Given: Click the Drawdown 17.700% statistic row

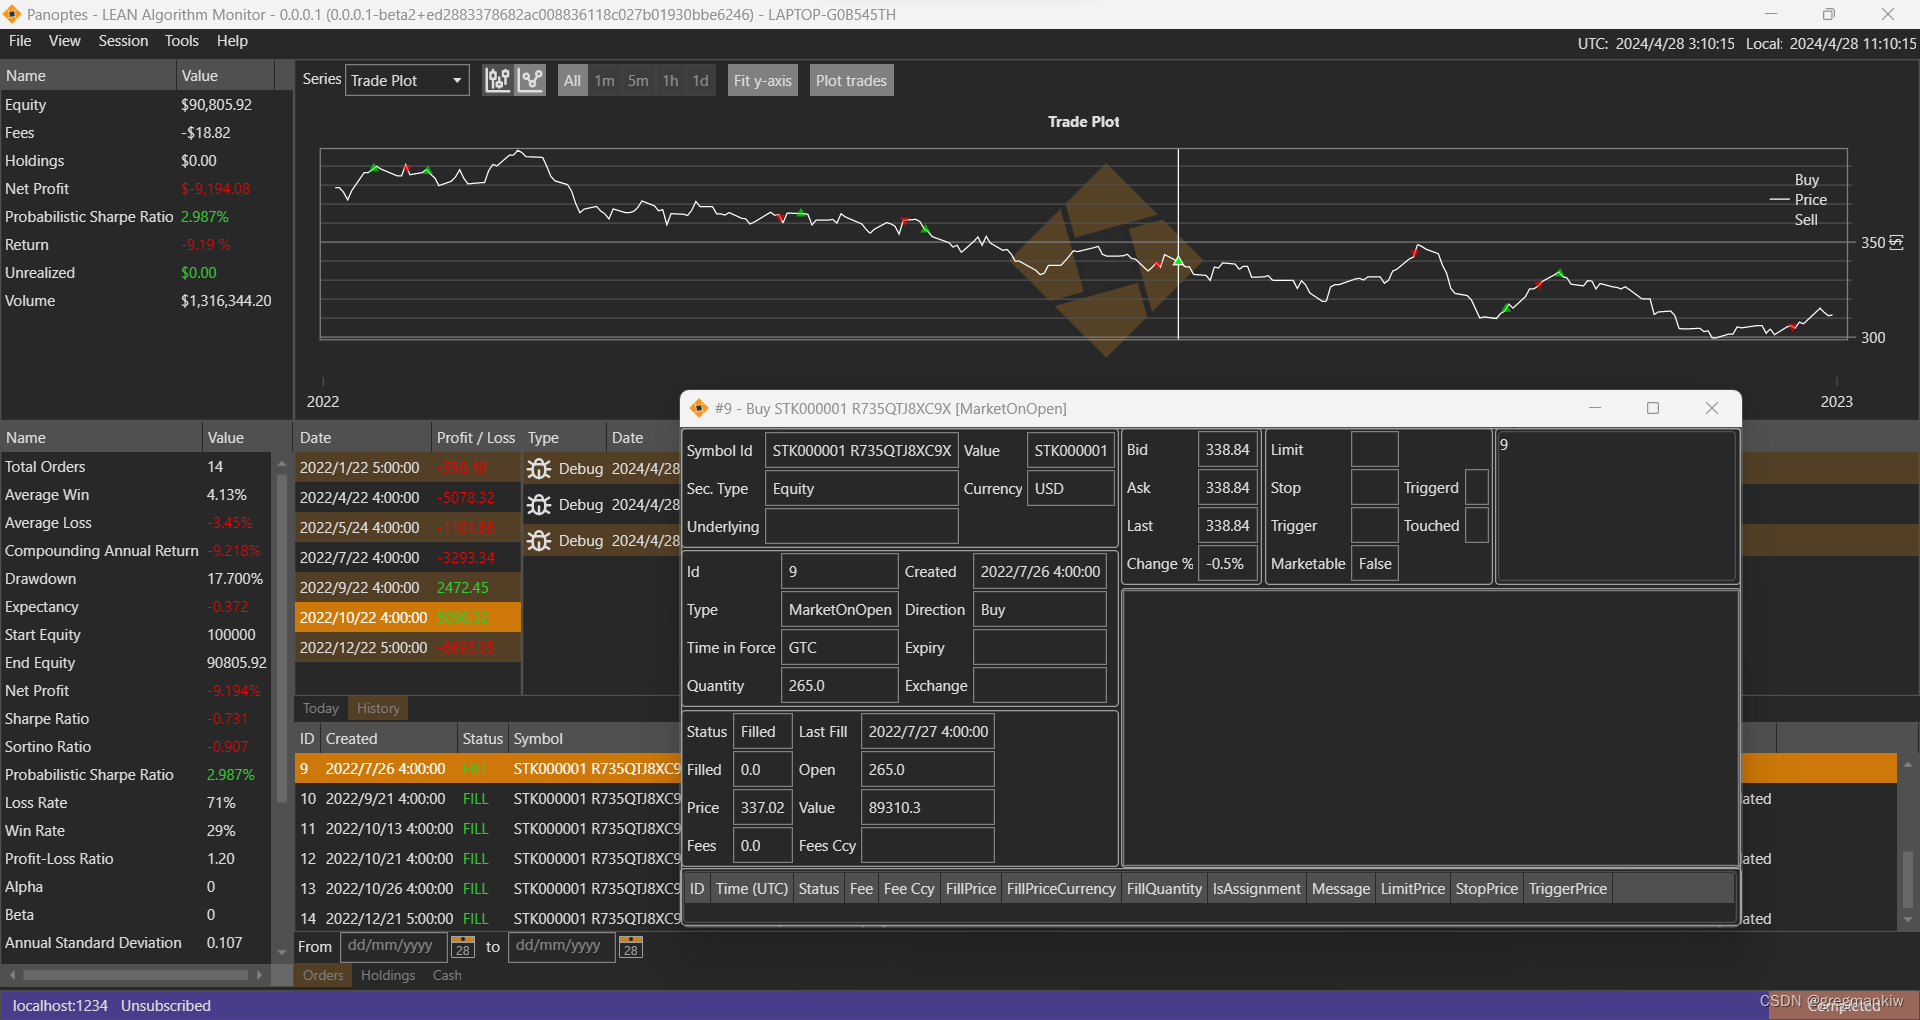Looking at the screenshot, I should point(136,579).
